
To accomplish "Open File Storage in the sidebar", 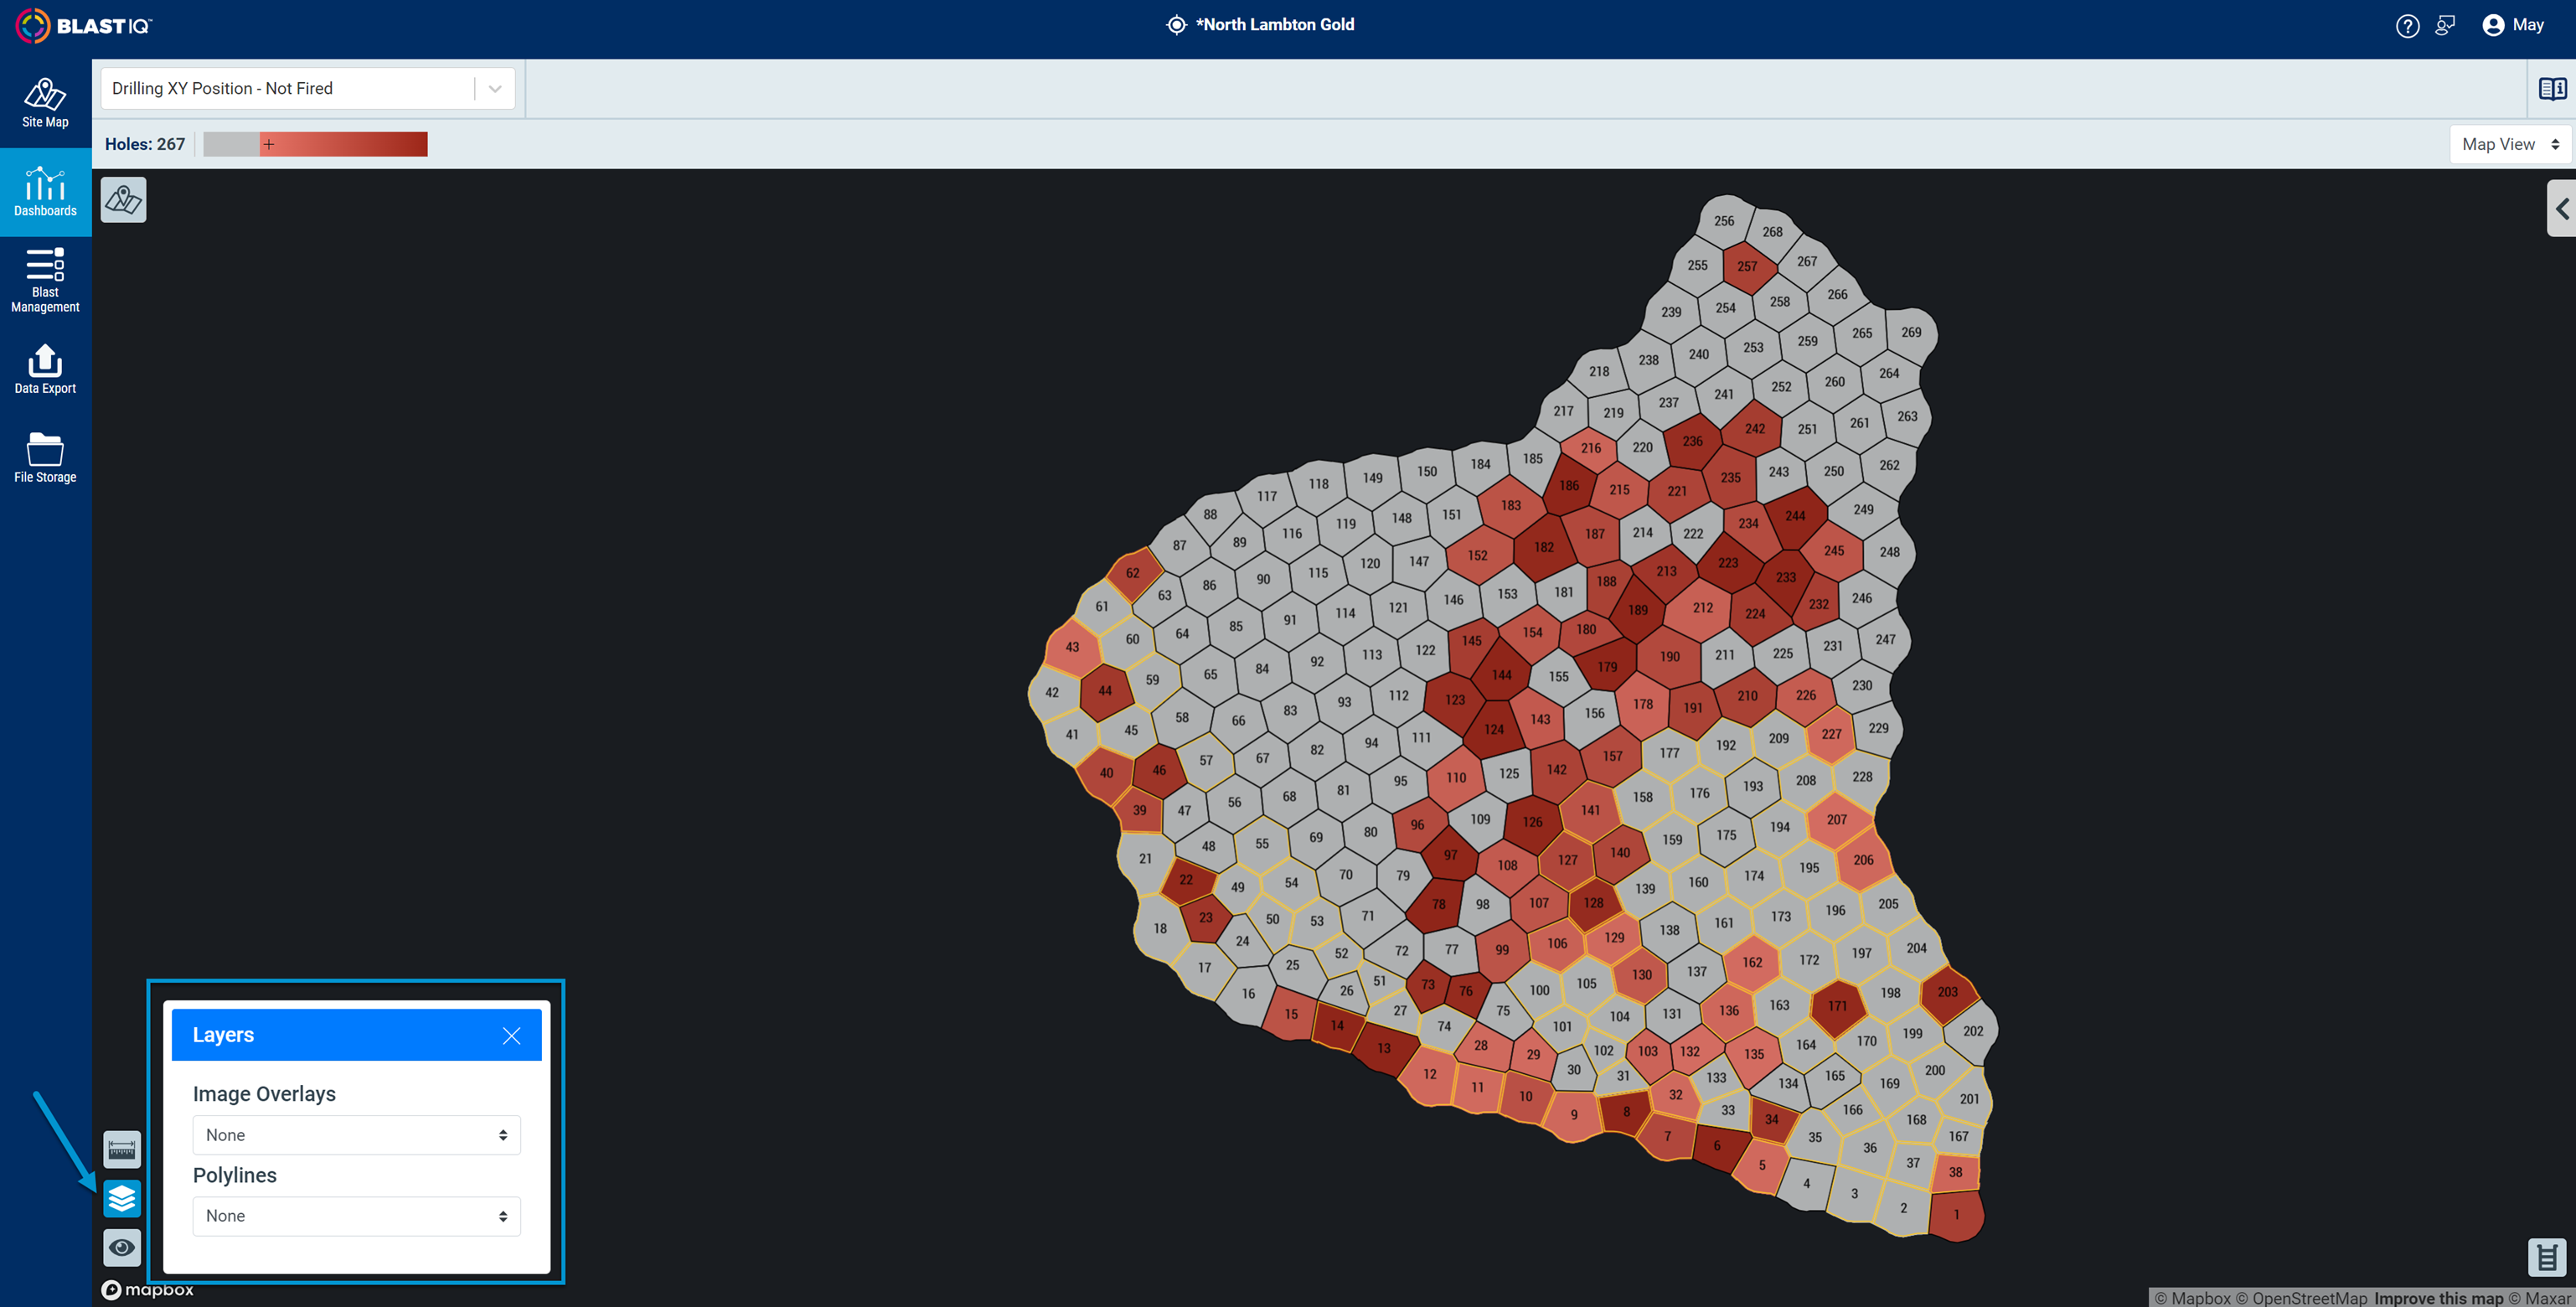I will point(45,458).
